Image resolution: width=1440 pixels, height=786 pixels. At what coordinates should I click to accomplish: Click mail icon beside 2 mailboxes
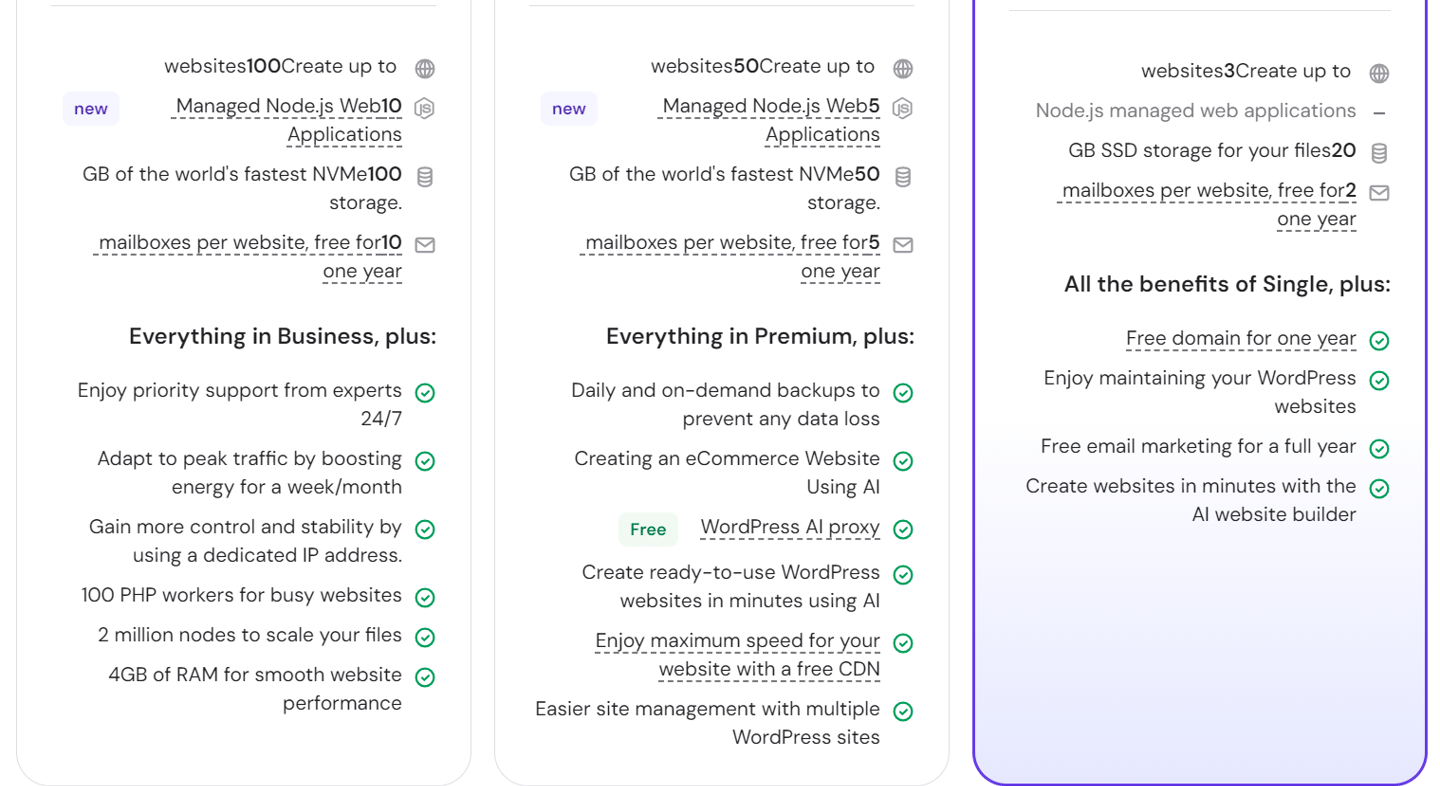(x=1379, y=193)
